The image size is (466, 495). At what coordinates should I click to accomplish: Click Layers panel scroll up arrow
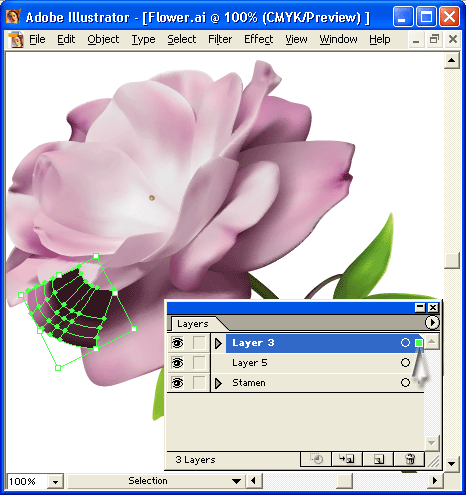432,342
